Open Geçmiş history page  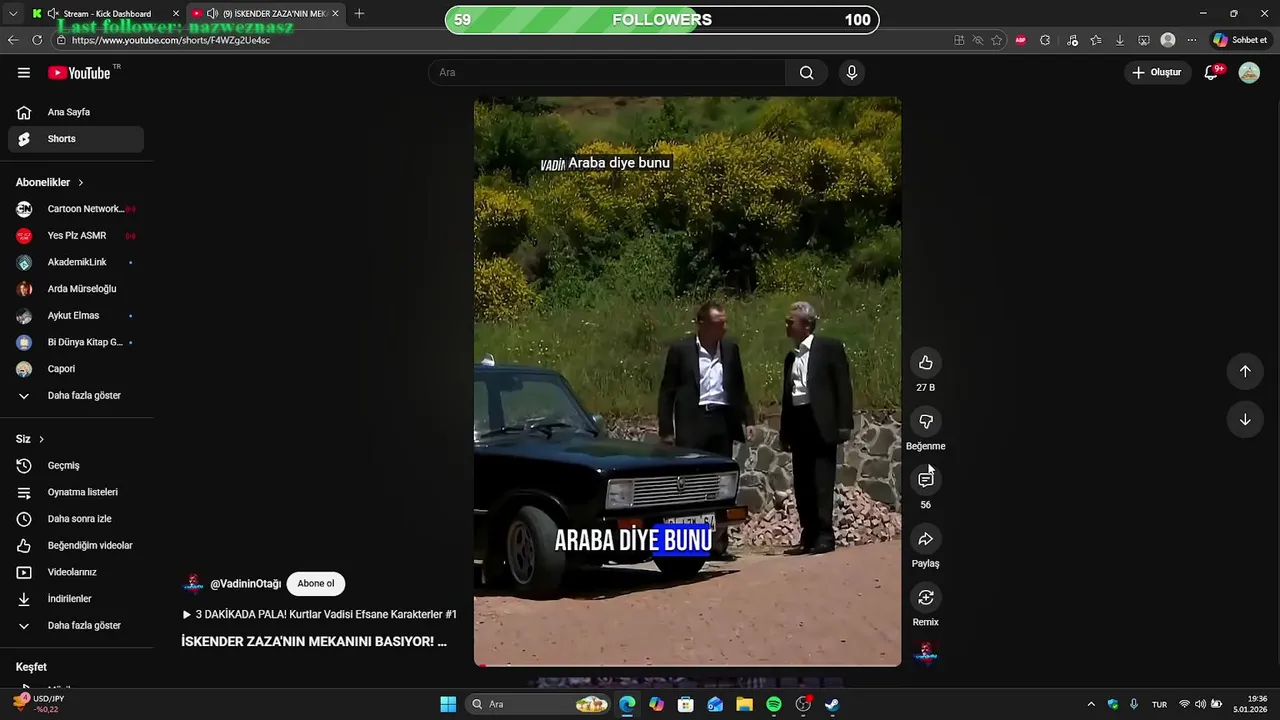coord(76,465)
